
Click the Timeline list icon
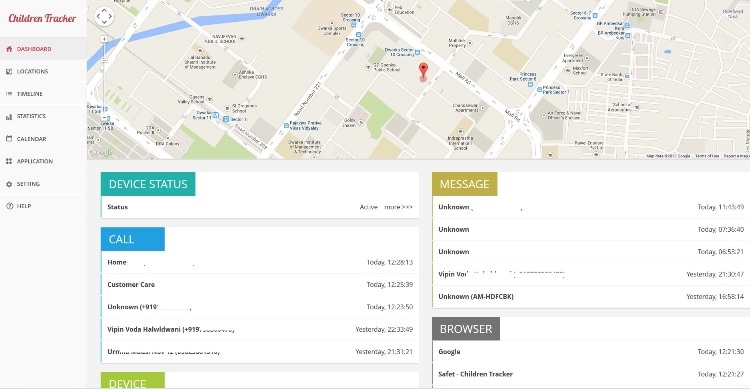pos(9,94)
